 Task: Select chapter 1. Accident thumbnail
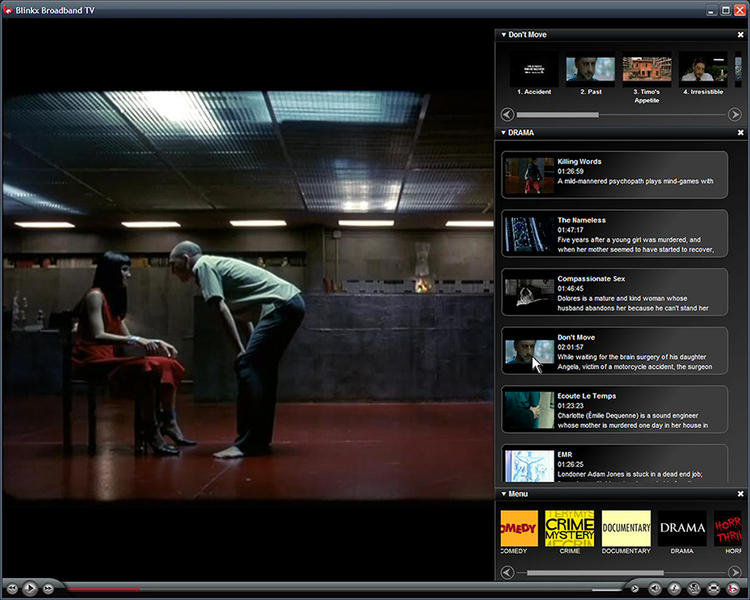(534, 69)
